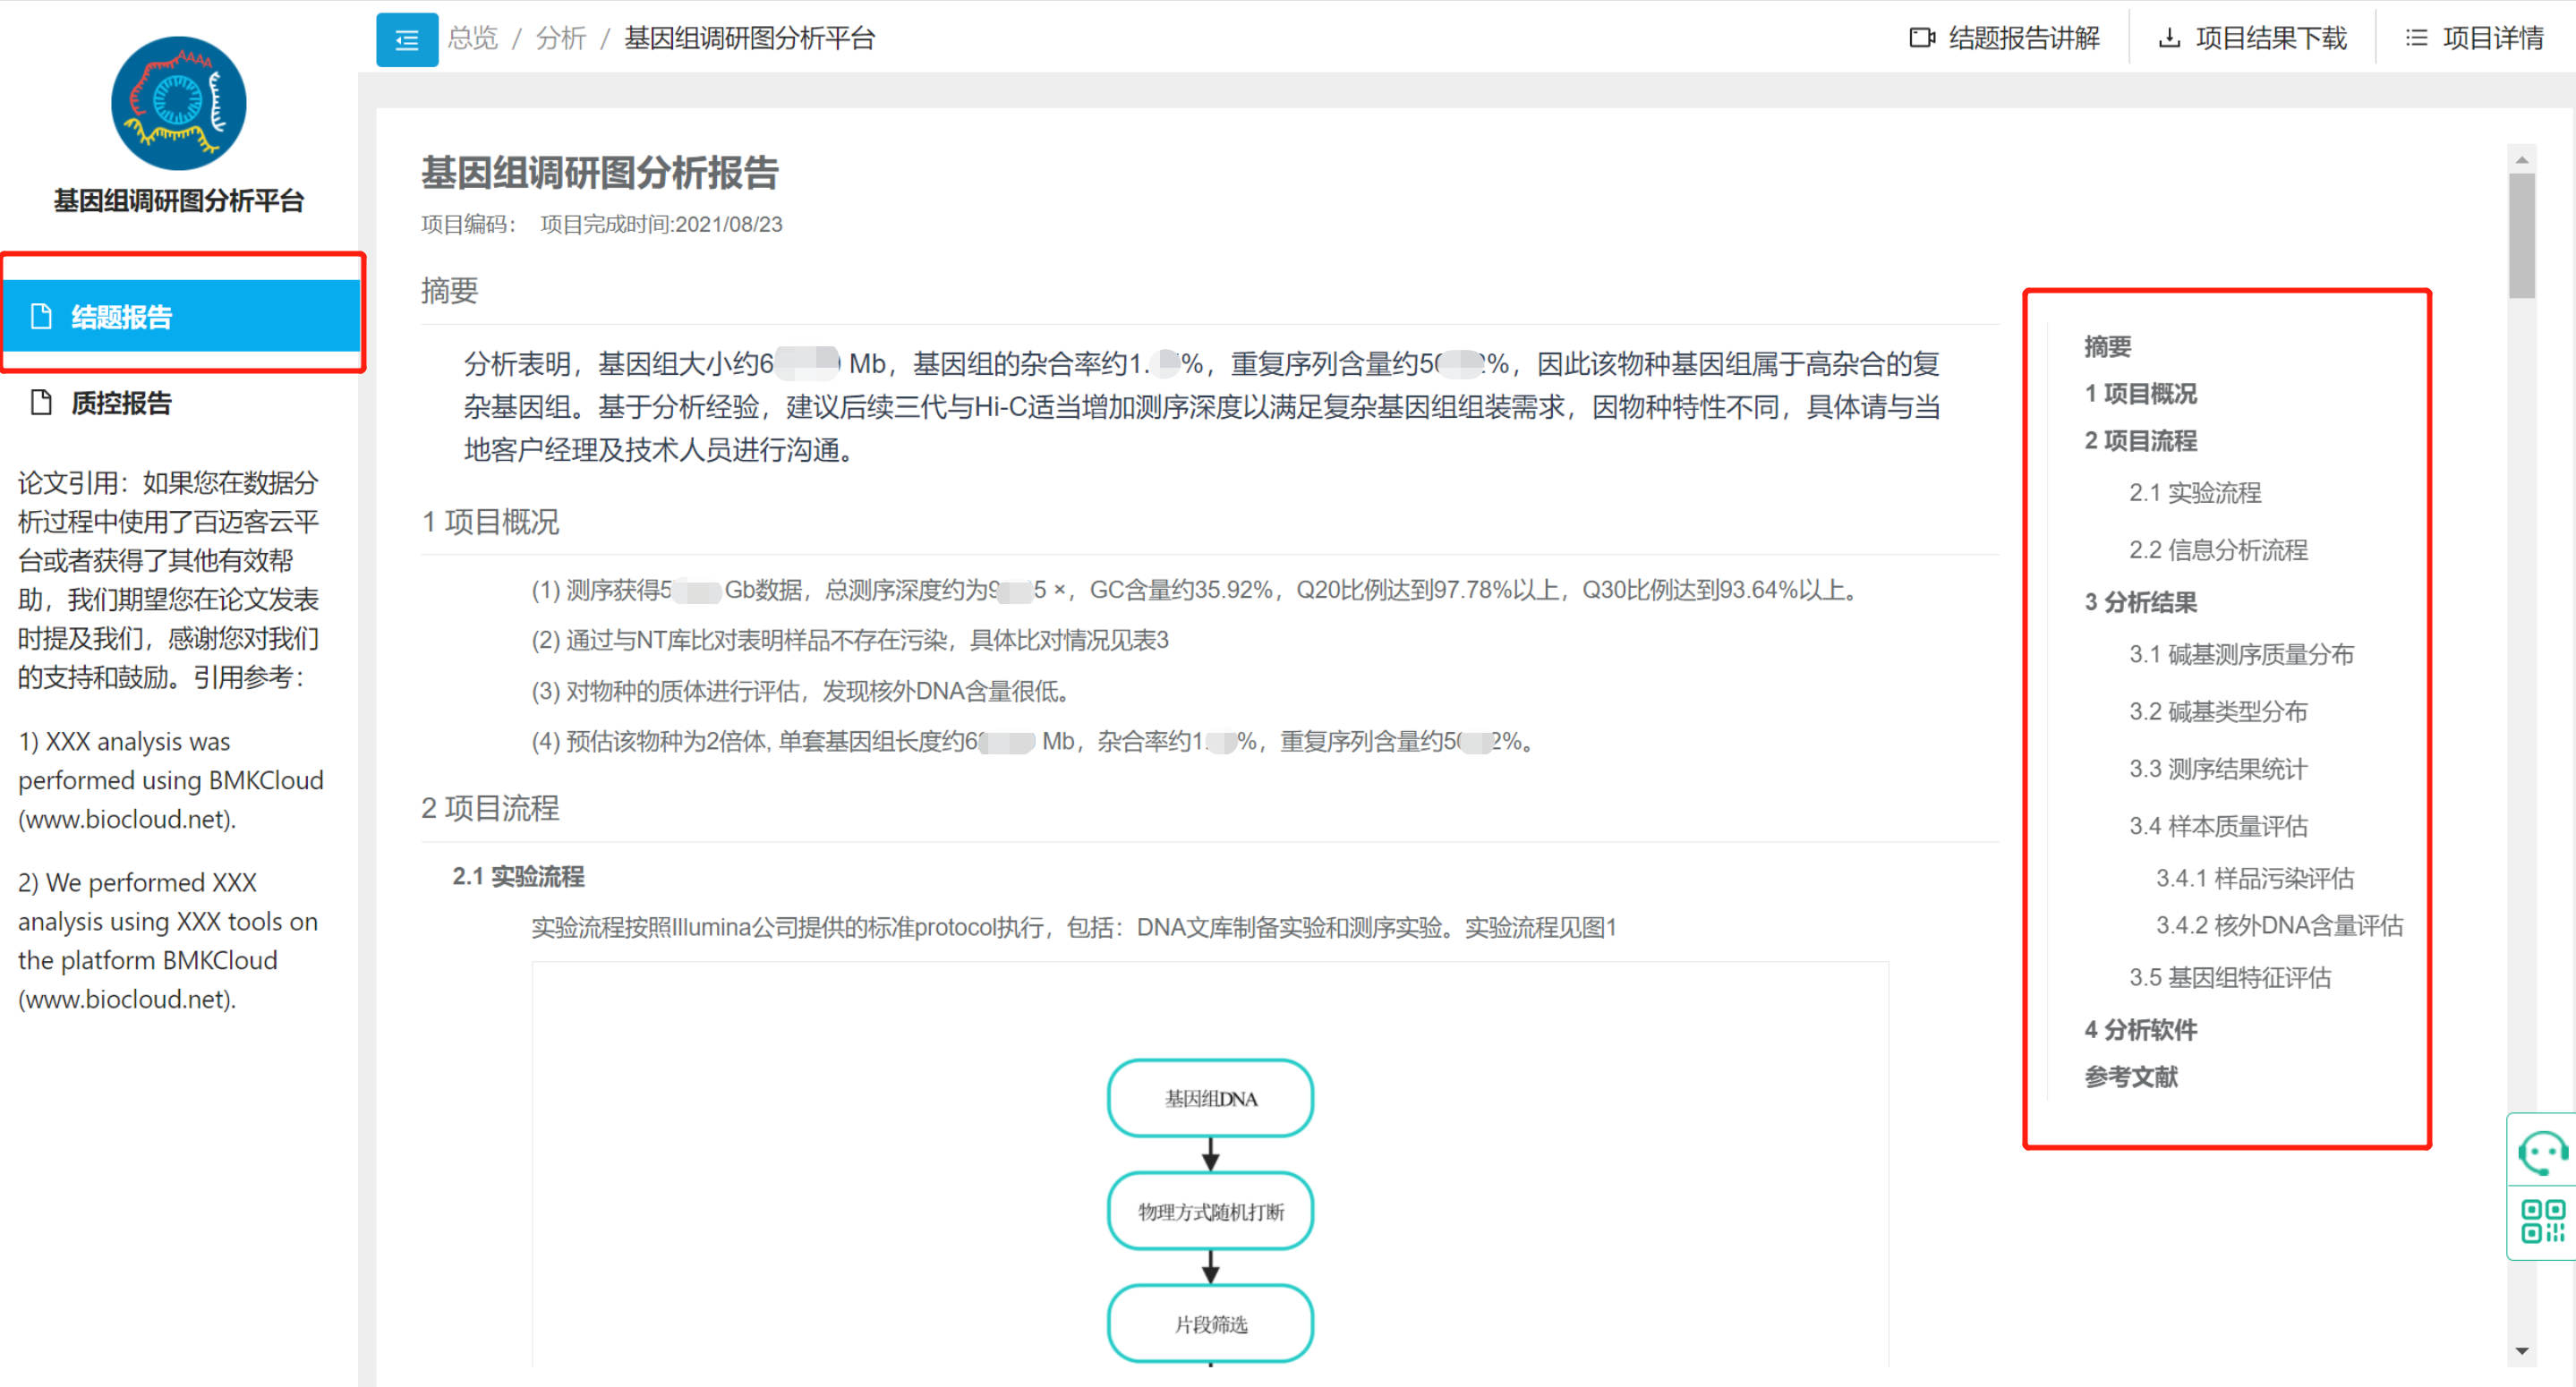Click the list icon for 项目详情
Image resolution: width=2576 pixels, height=1387 pixels.
2415,38
